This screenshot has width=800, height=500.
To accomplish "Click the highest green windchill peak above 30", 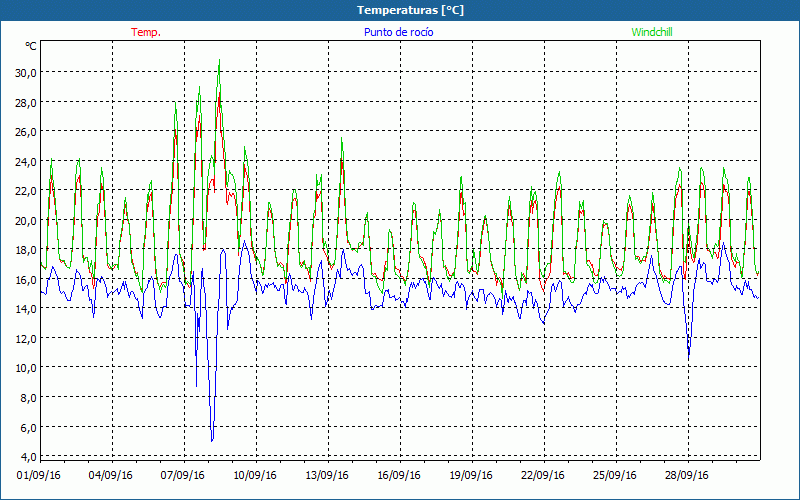I will (x=219, y=61).
